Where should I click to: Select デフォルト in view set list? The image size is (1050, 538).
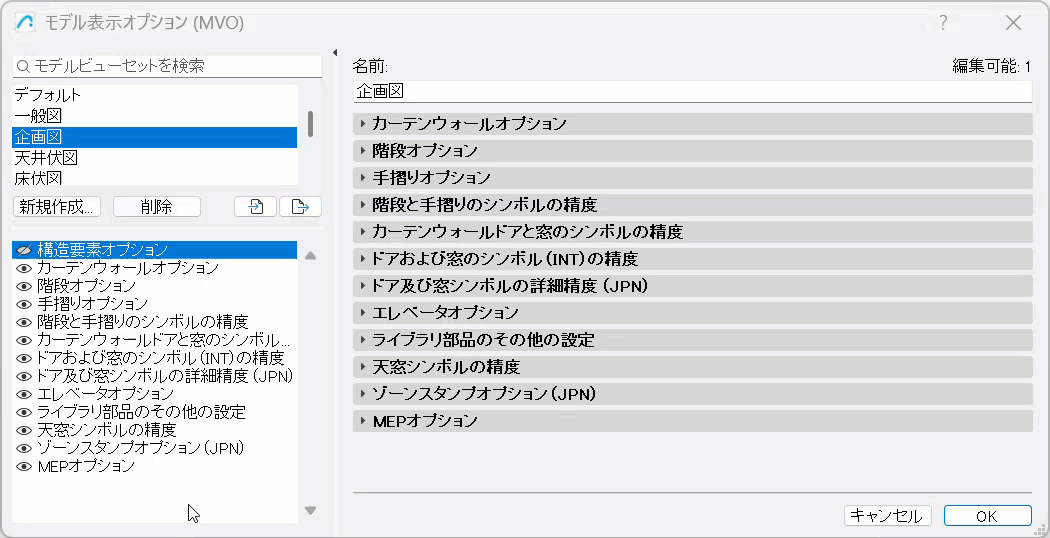point(155,95)
